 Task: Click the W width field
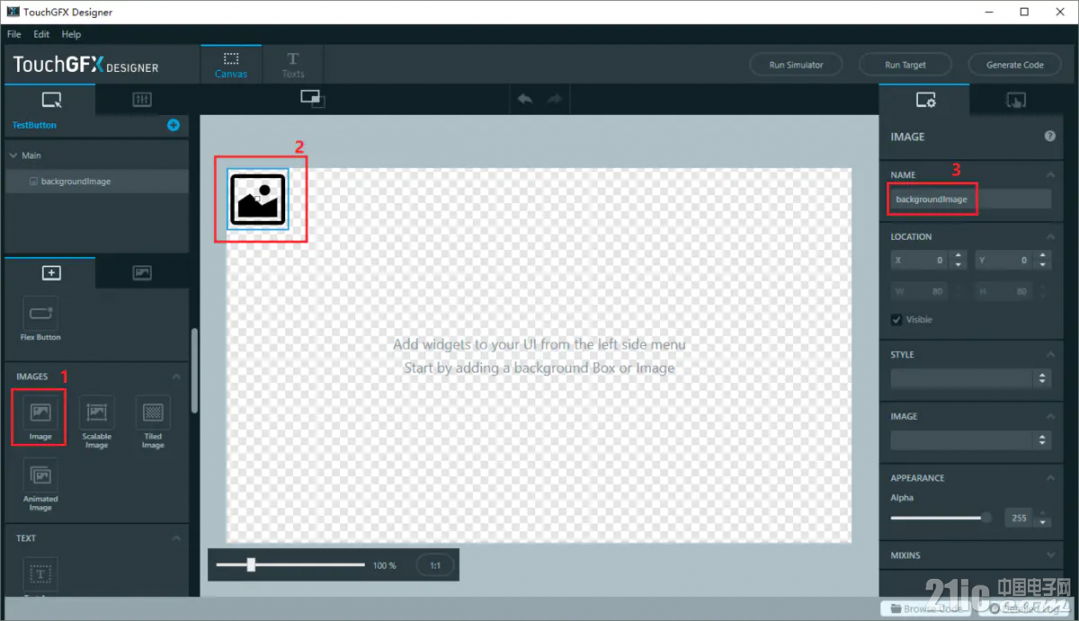919,292
